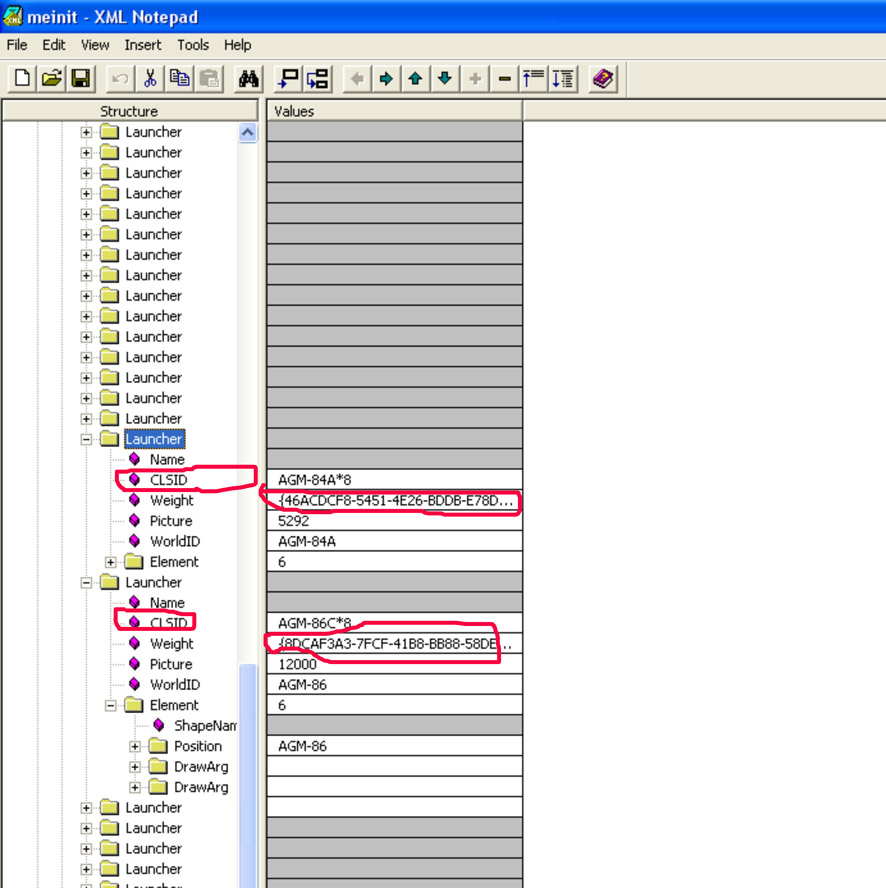Click the green move-right arrow icon
The height and width of the screenshot is (888, 886).
386,79
